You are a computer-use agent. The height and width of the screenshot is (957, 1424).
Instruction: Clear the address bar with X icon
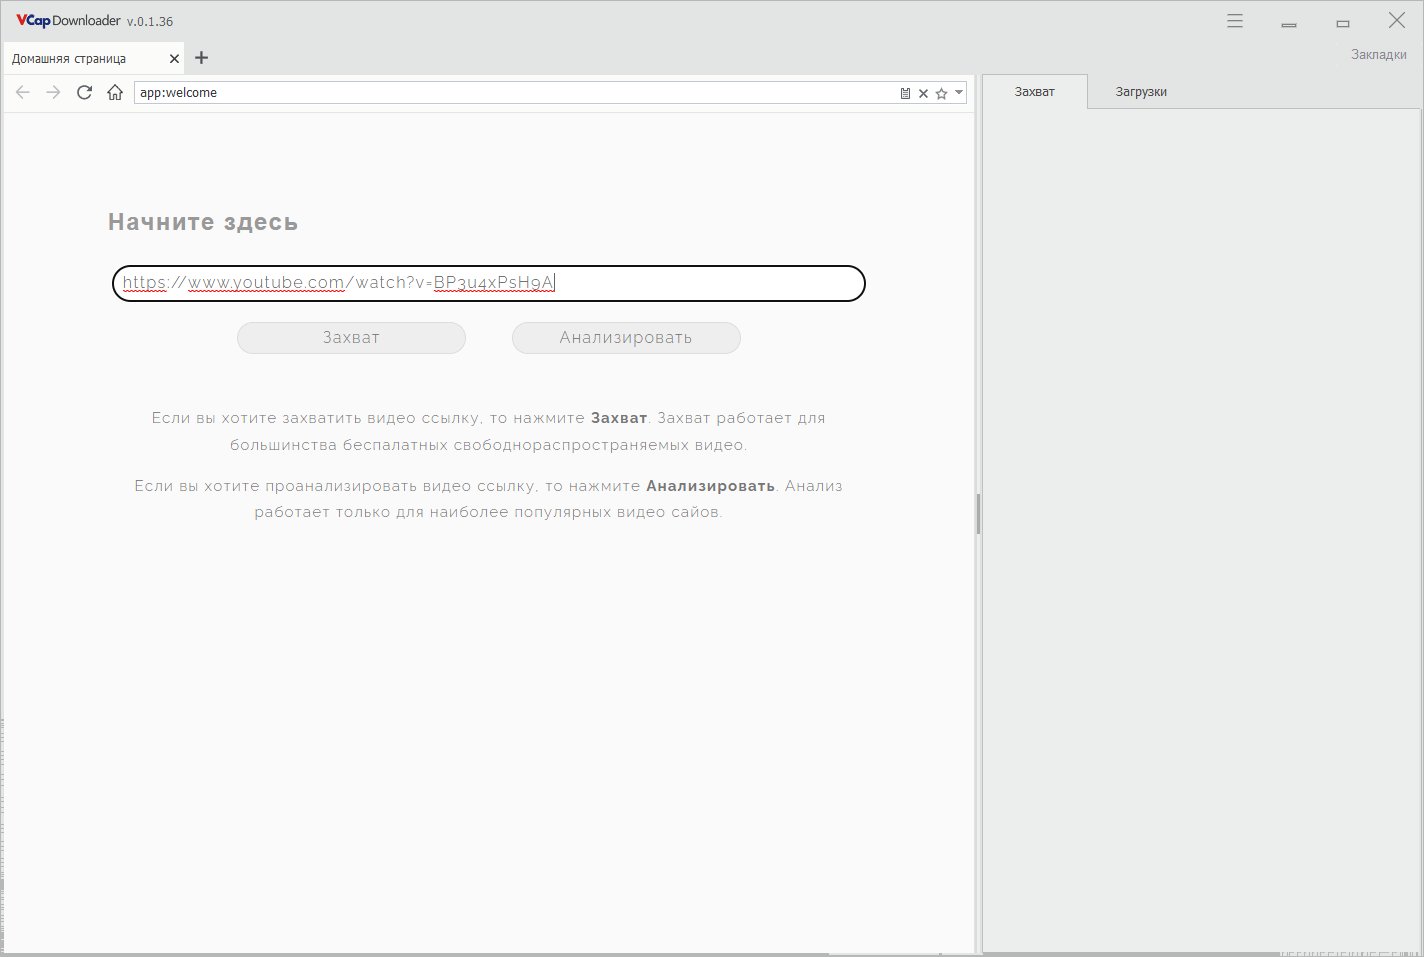click(x=923, y=93)
